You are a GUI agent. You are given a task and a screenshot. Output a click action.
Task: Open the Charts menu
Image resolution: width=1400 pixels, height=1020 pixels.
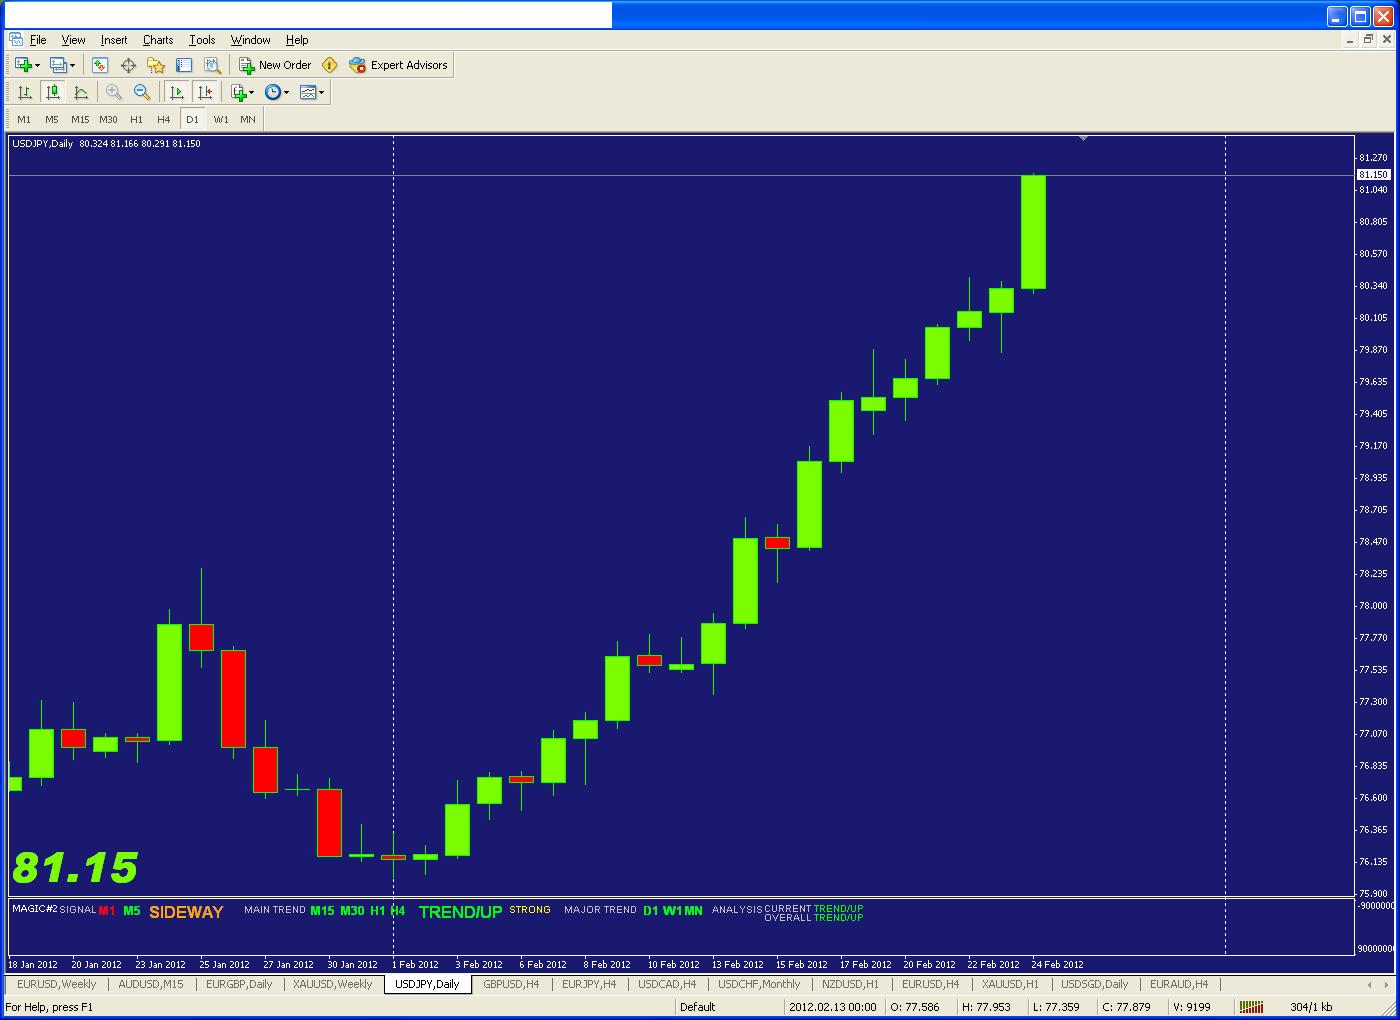(x=157, y=40)
